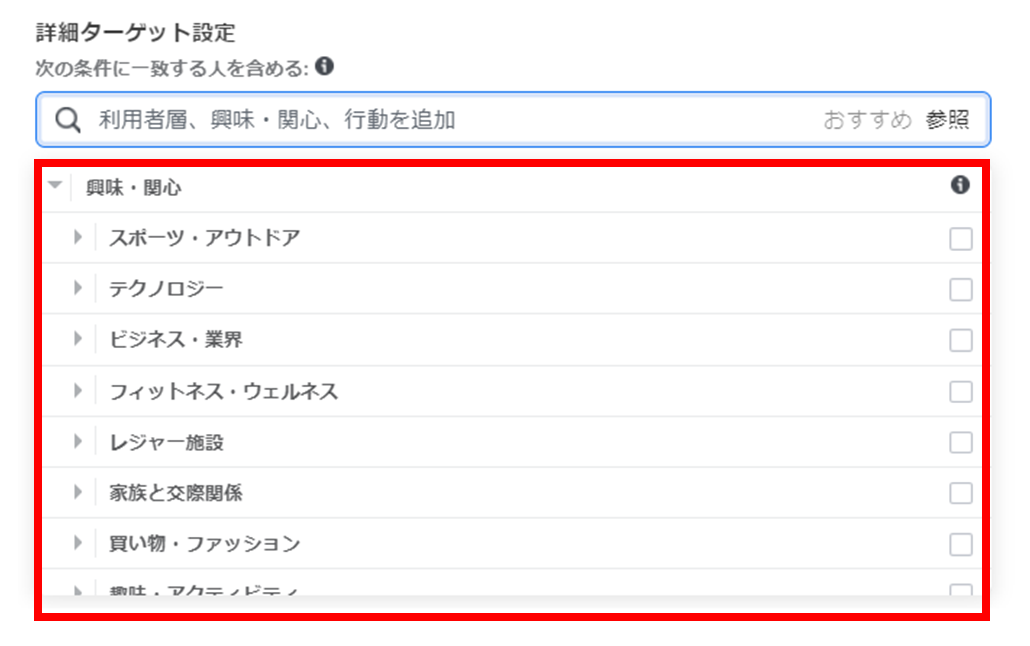The image size is (1030, 646).
Task: Check the ビジネス・業界 checkbox
Action: (x=961, y=340)
